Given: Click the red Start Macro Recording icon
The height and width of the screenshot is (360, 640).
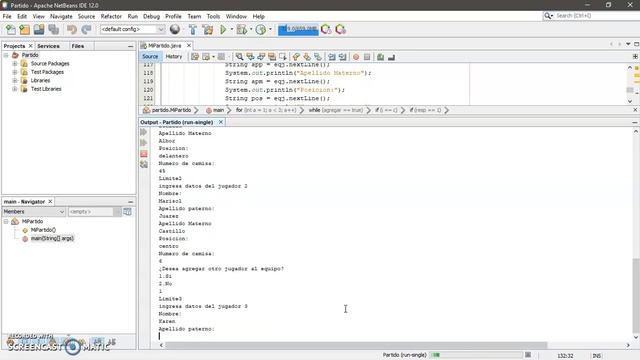Looking at the screenshot, I should [x=356, y=57].
